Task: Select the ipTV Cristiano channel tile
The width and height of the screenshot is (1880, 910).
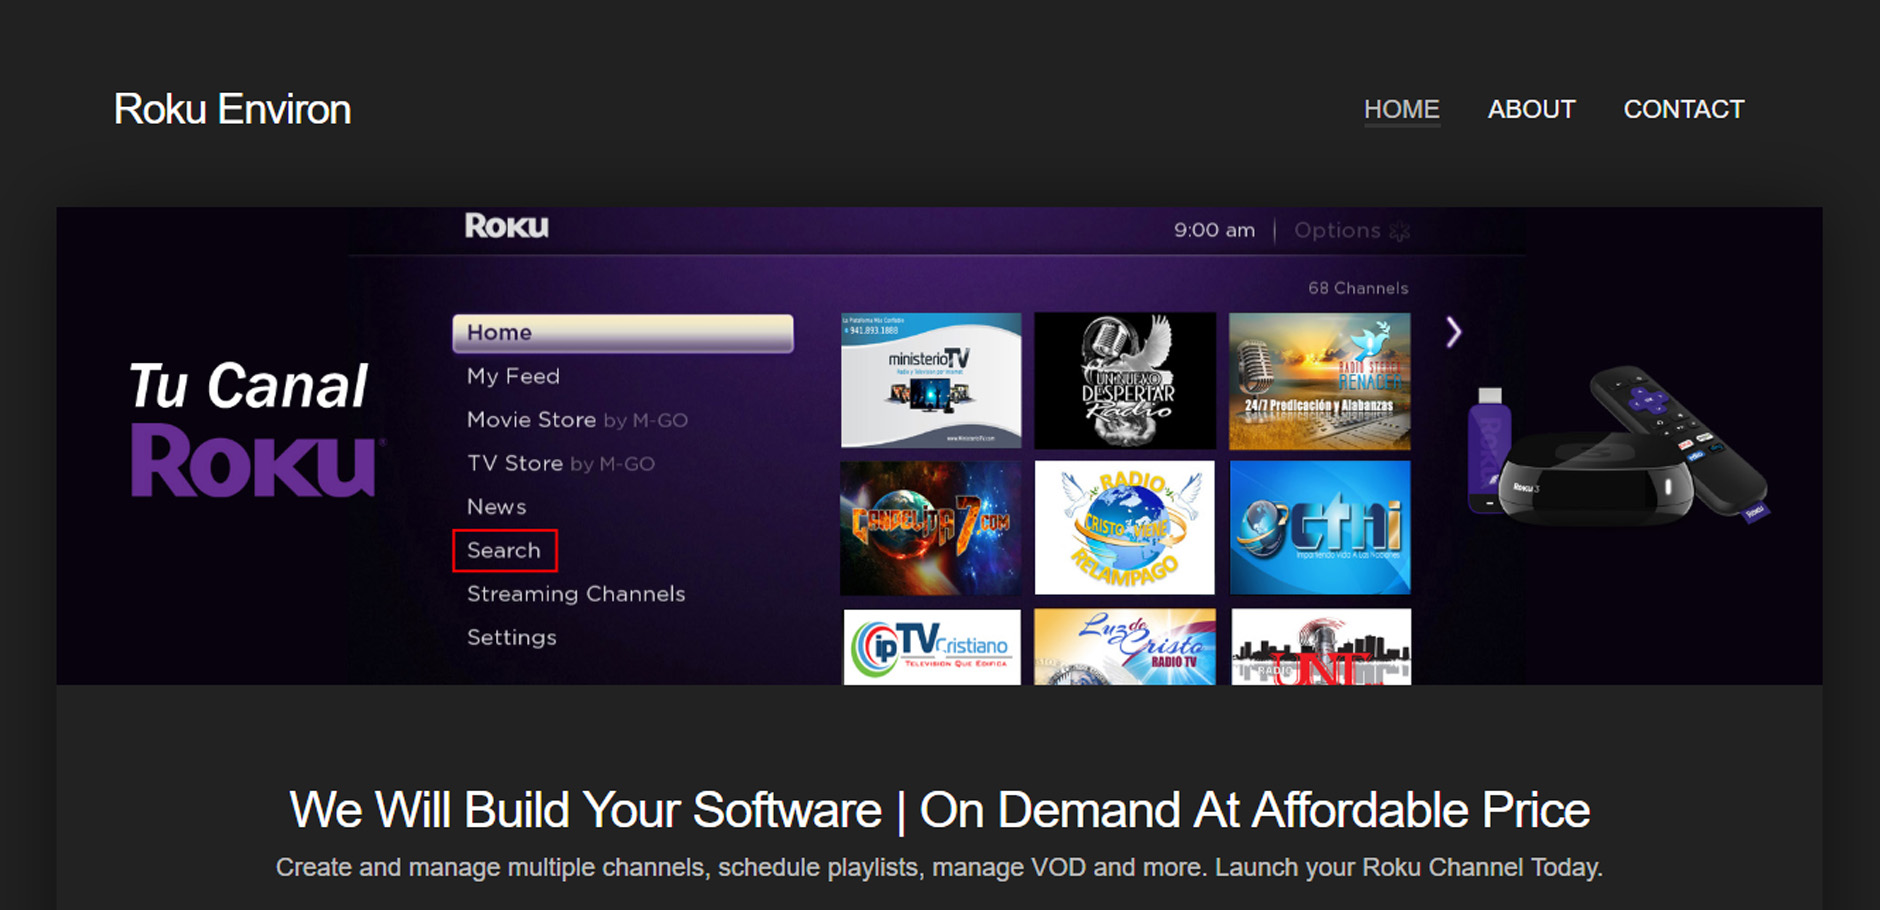Action: pos(931,647)
